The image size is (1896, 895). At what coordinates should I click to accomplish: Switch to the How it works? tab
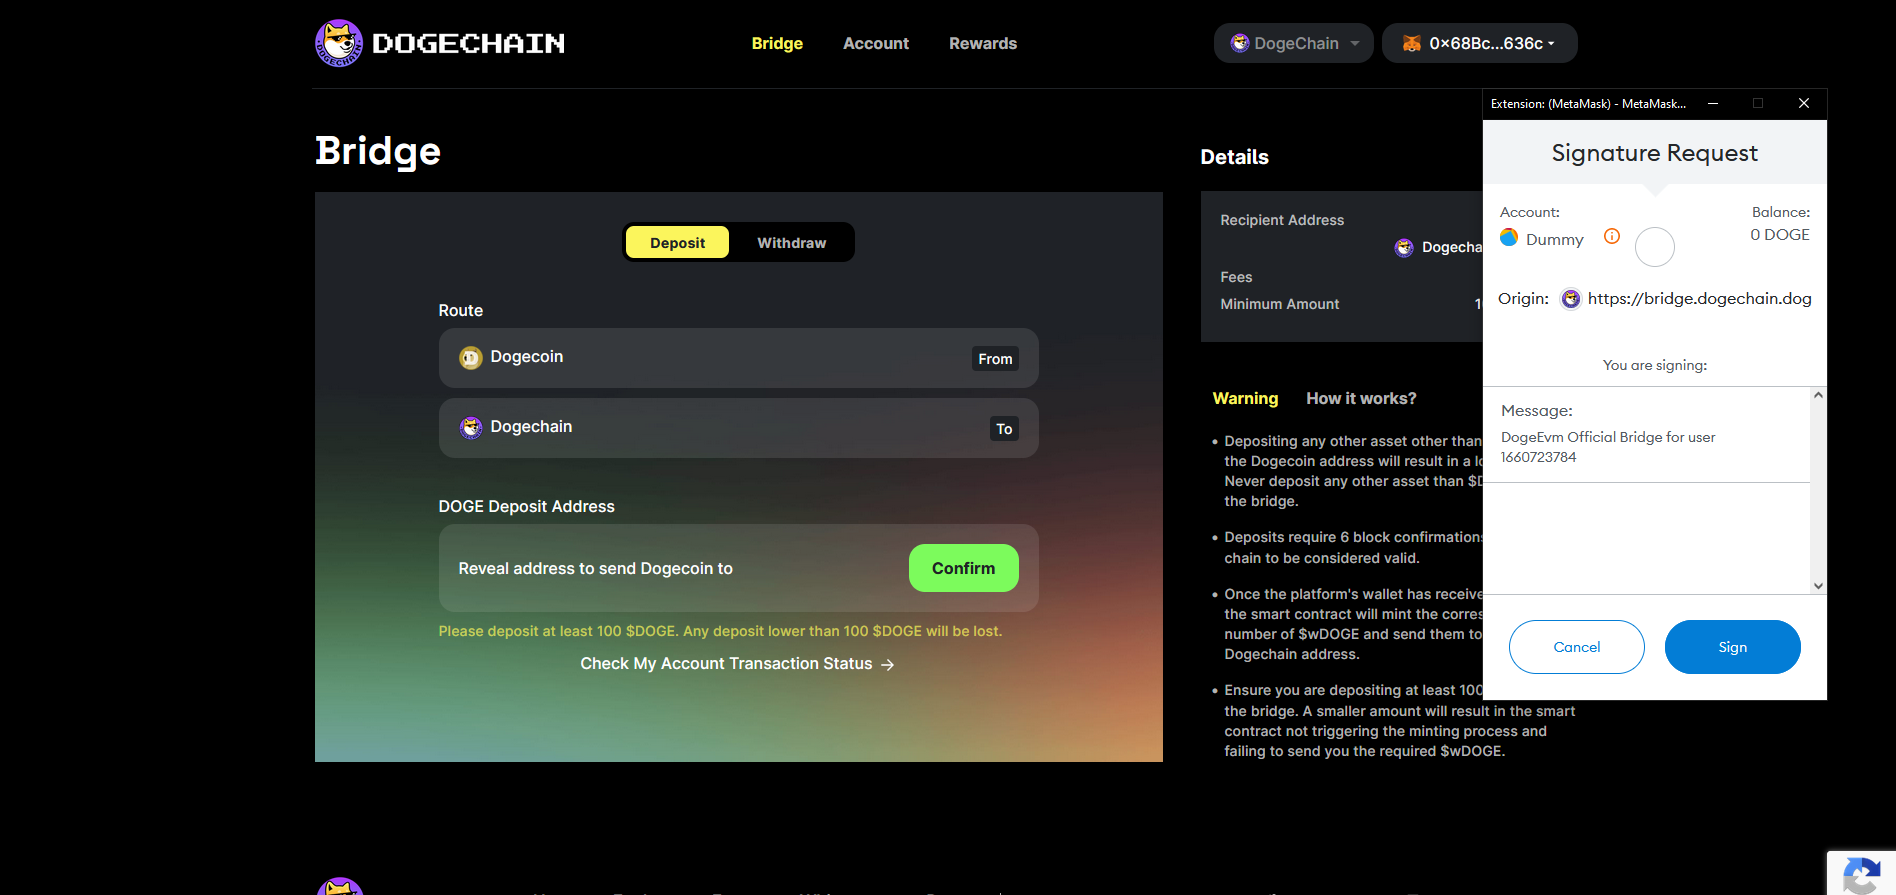(x=1361, y=398)
